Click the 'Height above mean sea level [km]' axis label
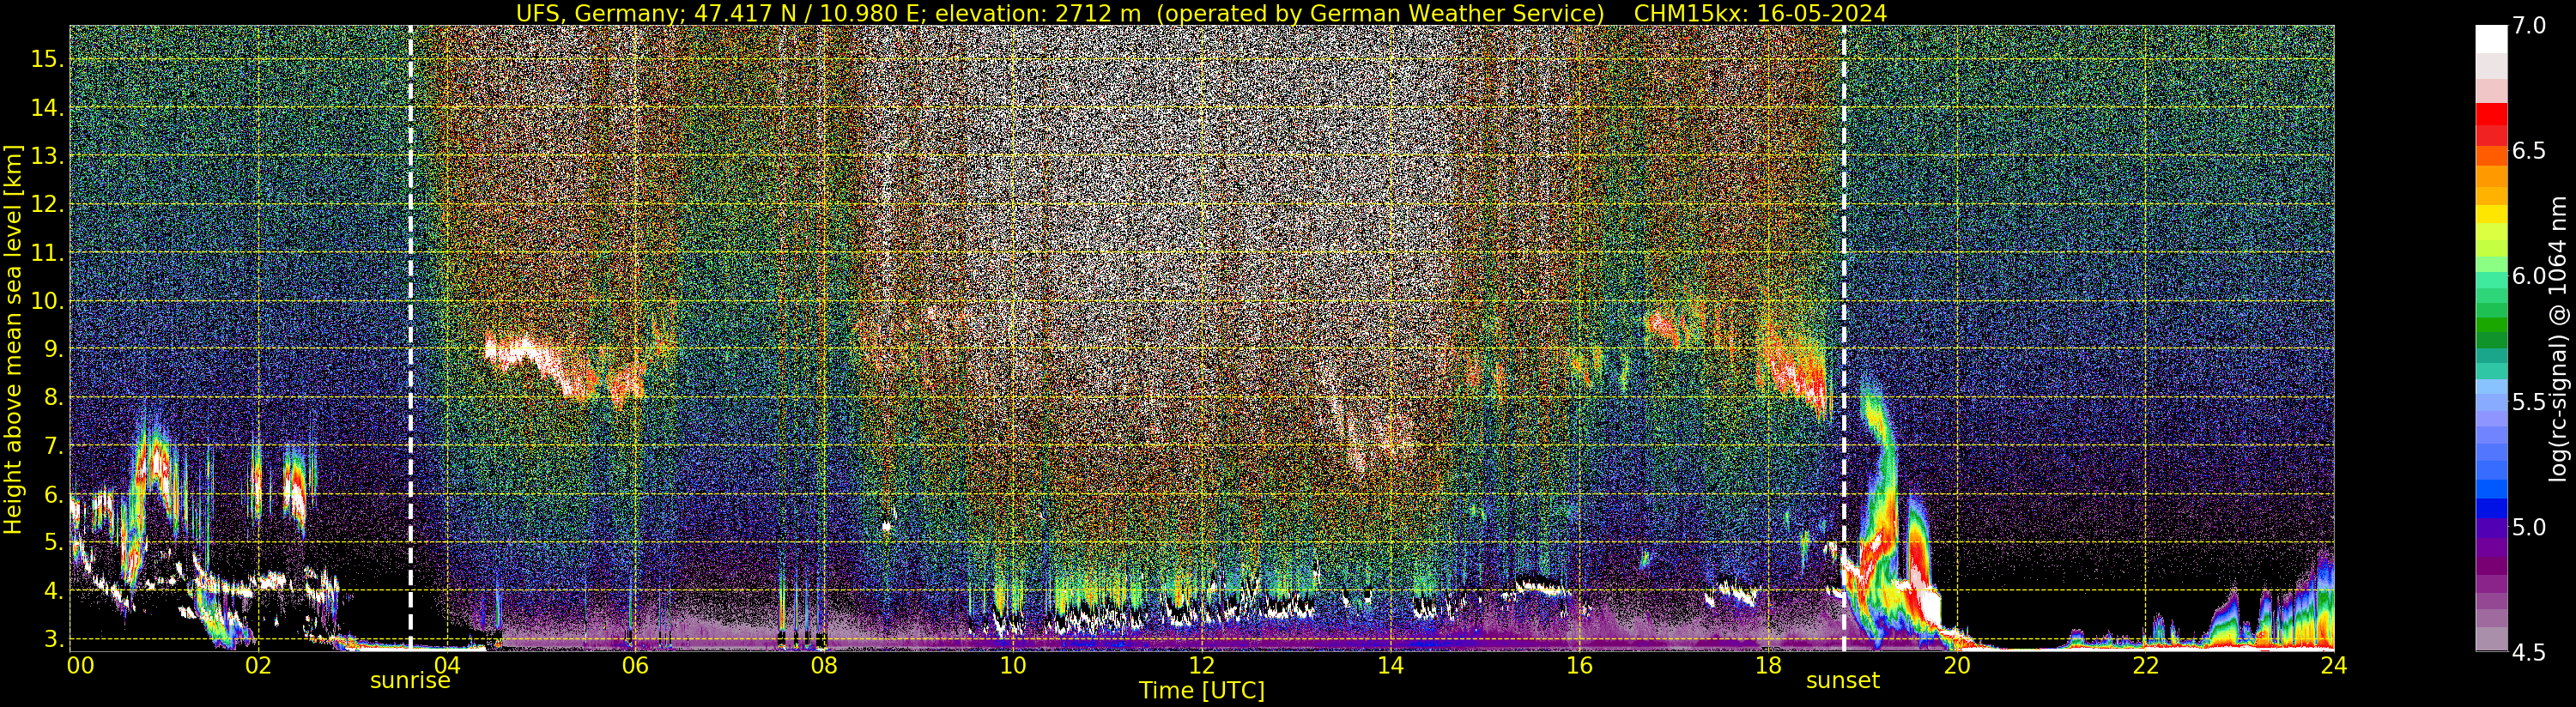The image size is (2576, 707). pyautogui.click(x=12, y=338)
